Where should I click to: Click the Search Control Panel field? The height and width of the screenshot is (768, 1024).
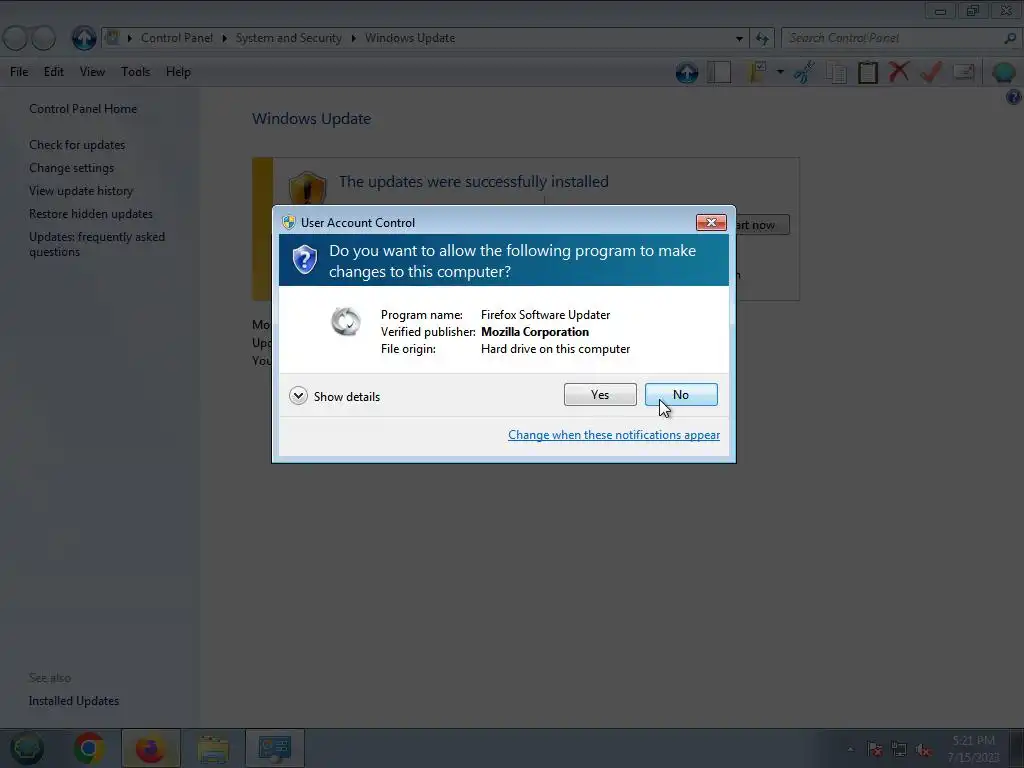coord(891,38)
